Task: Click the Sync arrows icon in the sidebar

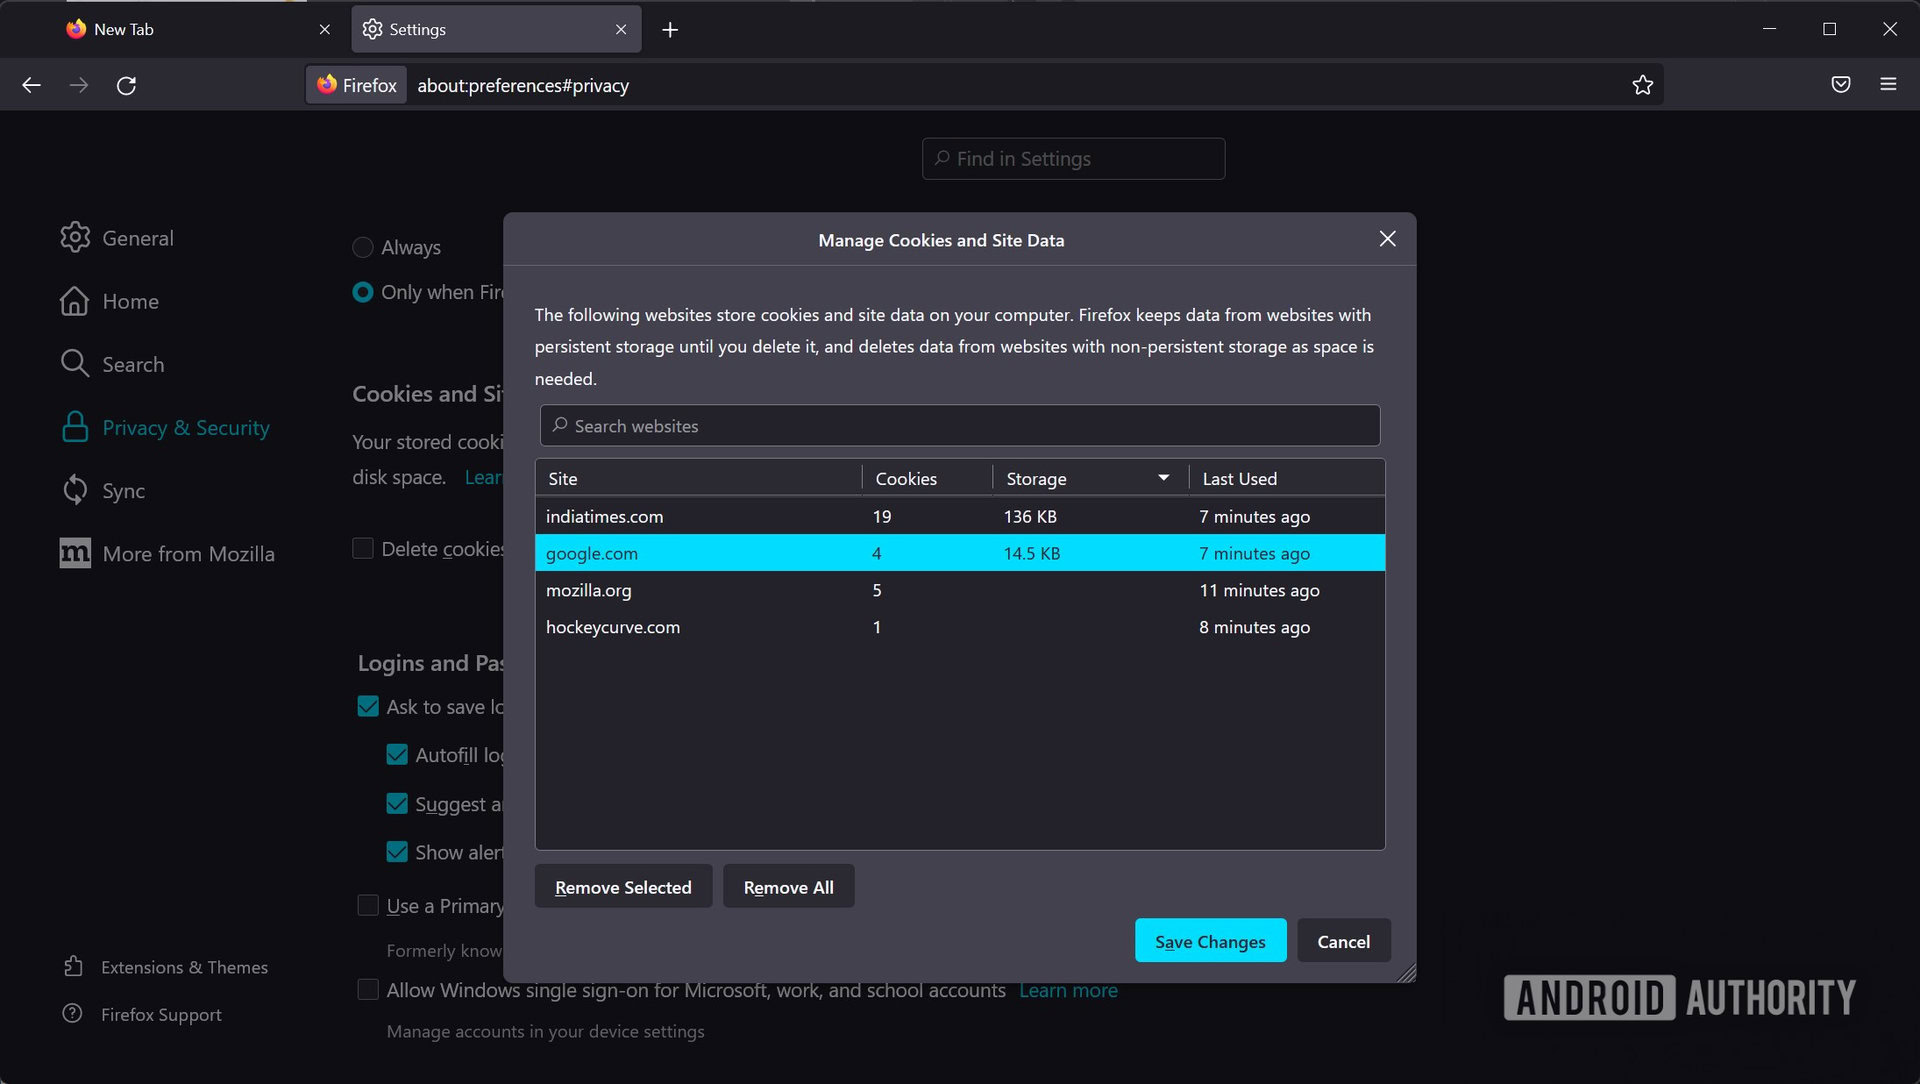Action: tap(75, 490)
